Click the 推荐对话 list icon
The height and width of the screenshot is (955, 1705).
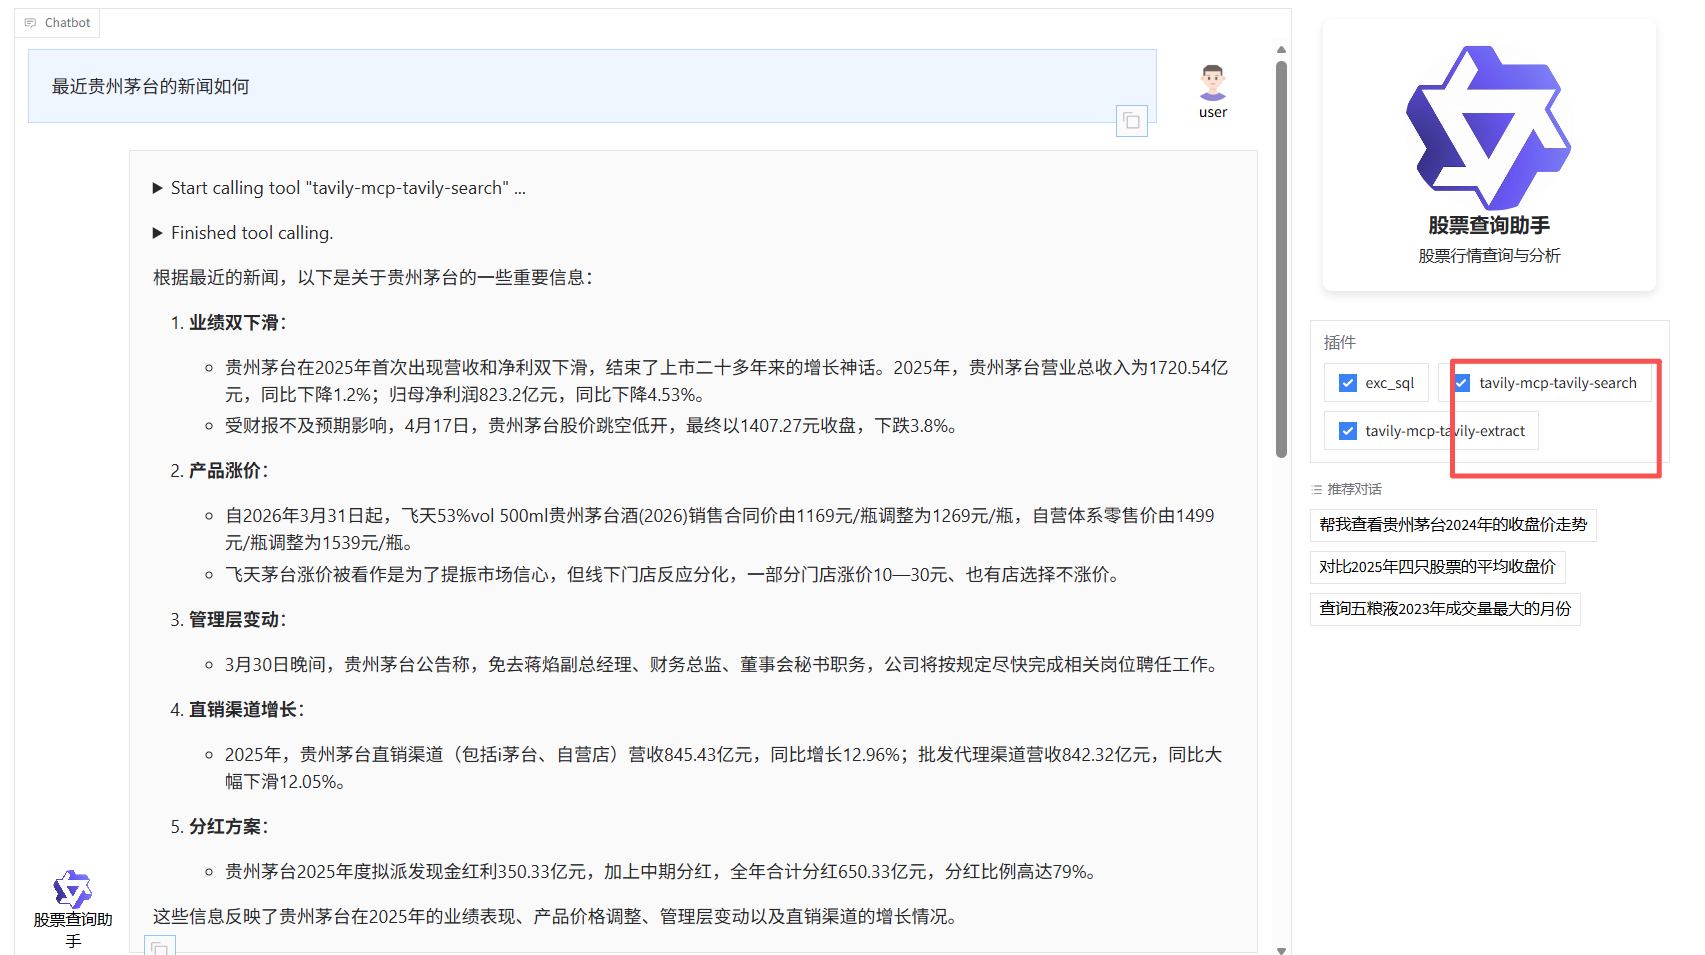(1317, 490)
